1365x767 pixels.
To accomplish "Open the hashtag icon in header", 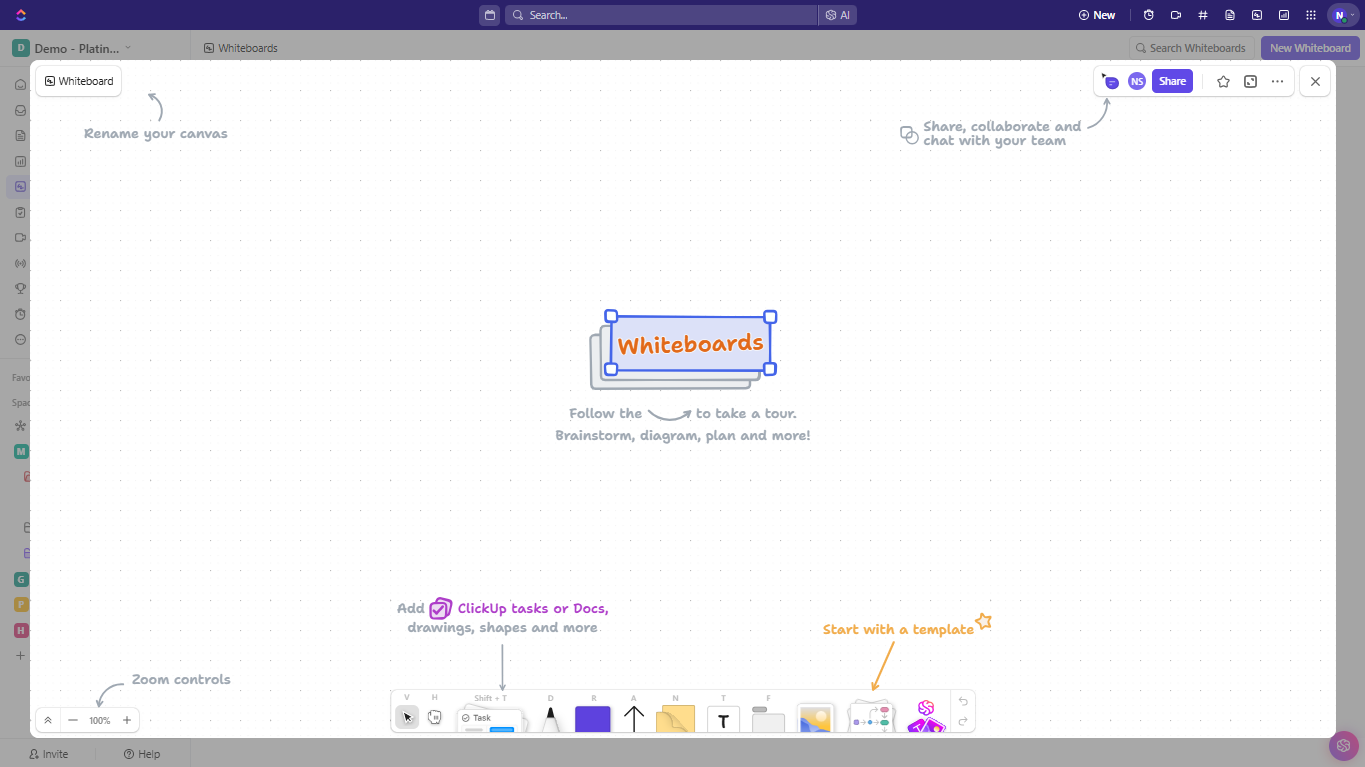I will pos(1203,15).
